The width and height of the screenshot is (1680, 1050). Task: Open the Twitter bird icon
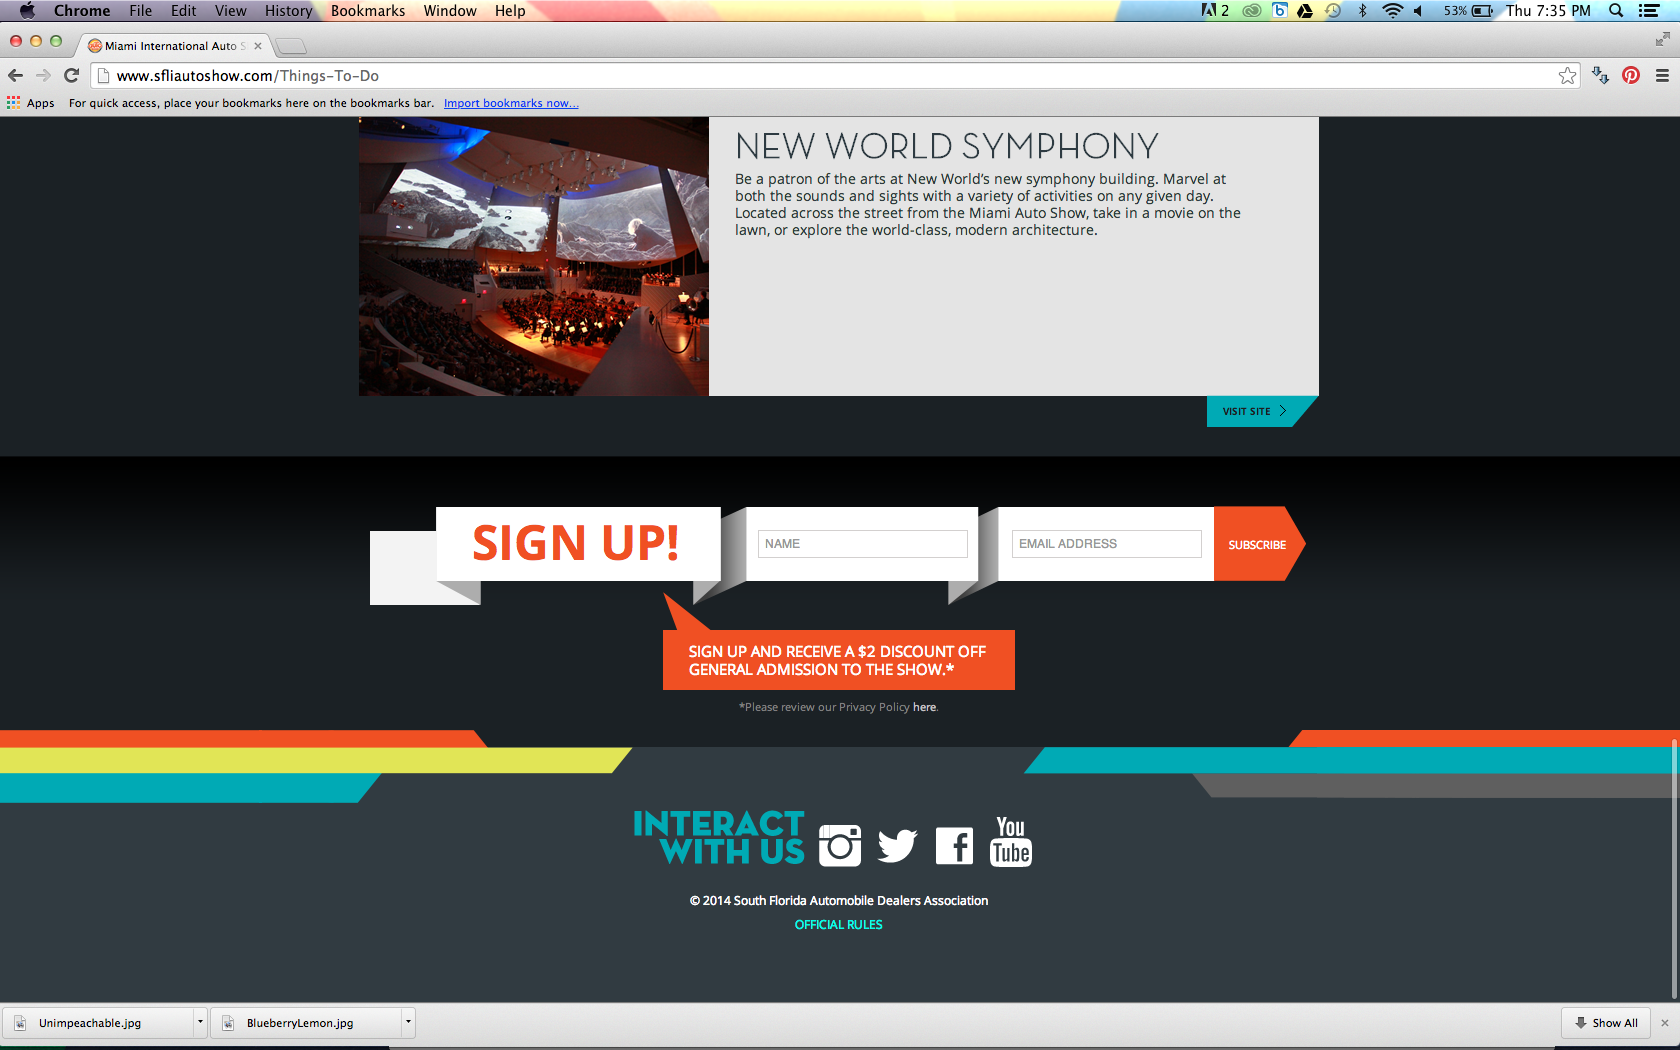pyautogui.click(x=897, y=846)
